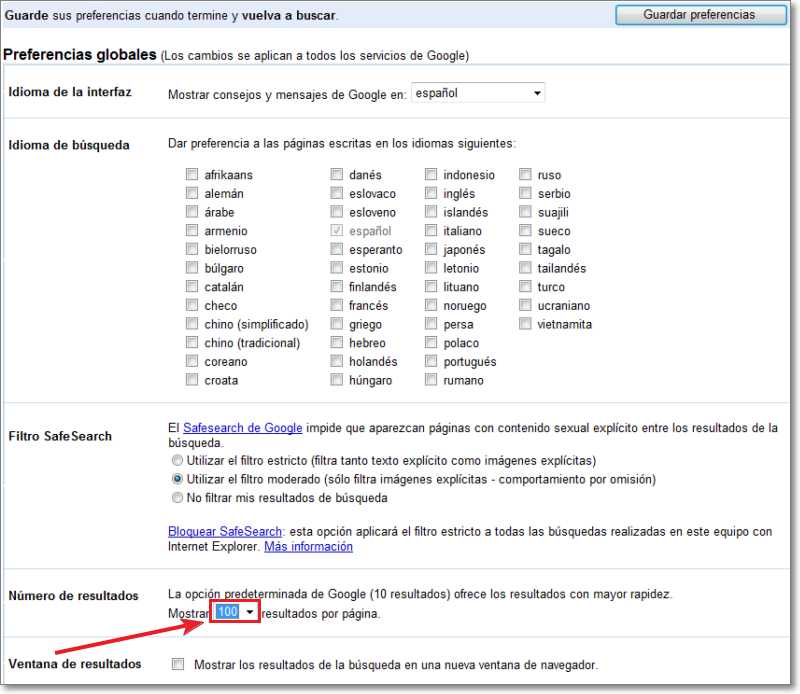
Task: Check the lituano language checkbox
Action: (431, 286)
